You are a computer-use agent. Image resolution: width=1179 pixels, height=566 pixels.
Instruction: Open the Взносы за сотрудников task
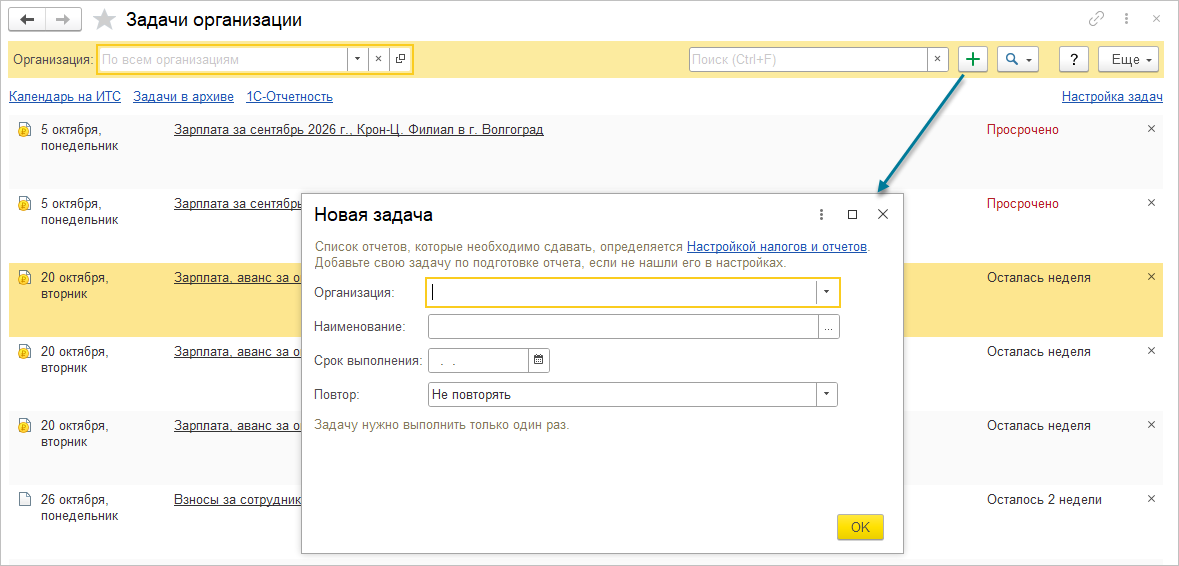(238, 499)
